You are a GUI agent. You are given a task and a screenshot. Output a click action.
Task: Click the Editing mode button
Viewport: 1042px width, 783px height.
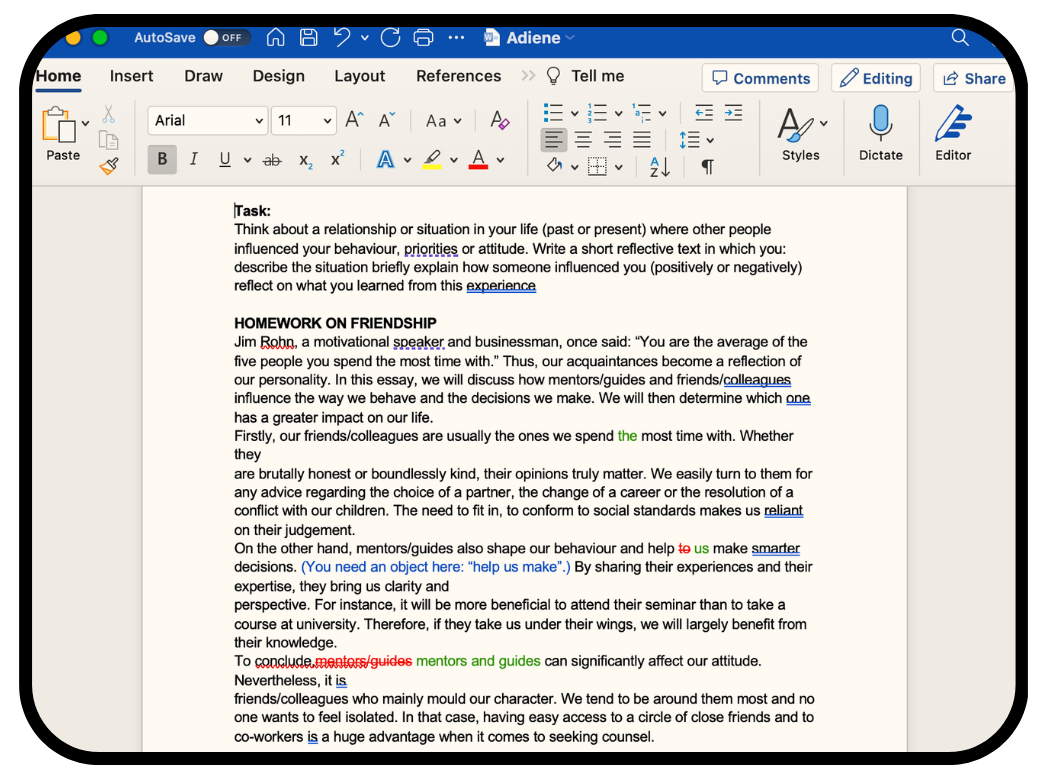[x=876, y=78]
